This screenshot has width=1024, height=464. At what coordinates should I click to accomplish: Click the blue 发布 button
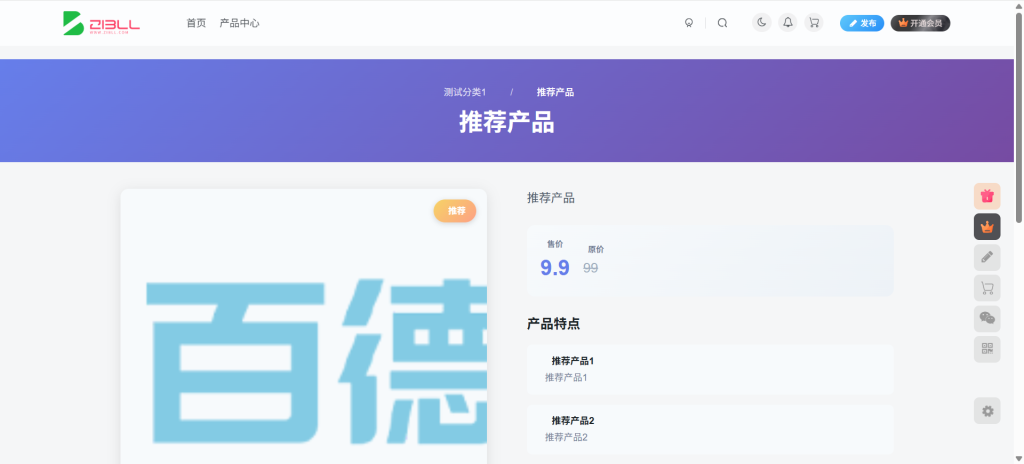[862, 23]
